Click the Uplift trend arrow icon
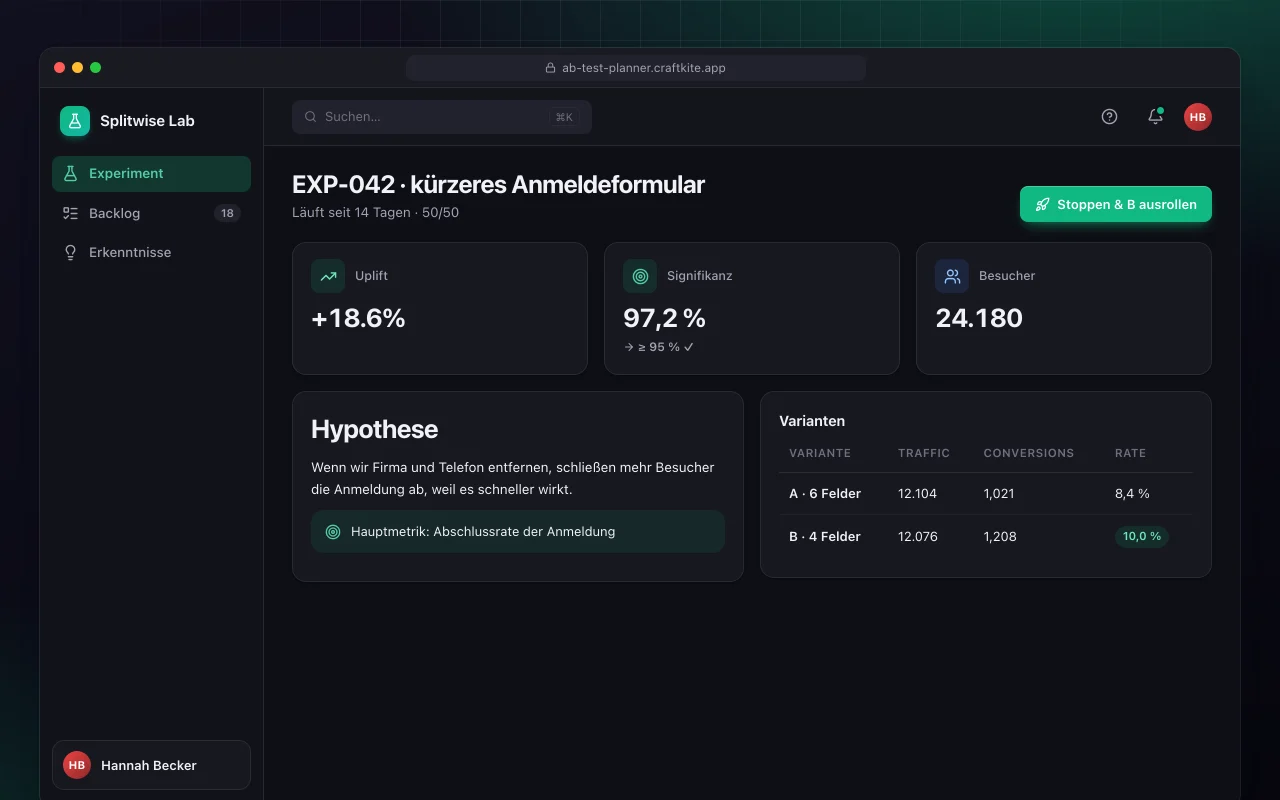Viewport: 1280px width, 800px height. point(328,276)
